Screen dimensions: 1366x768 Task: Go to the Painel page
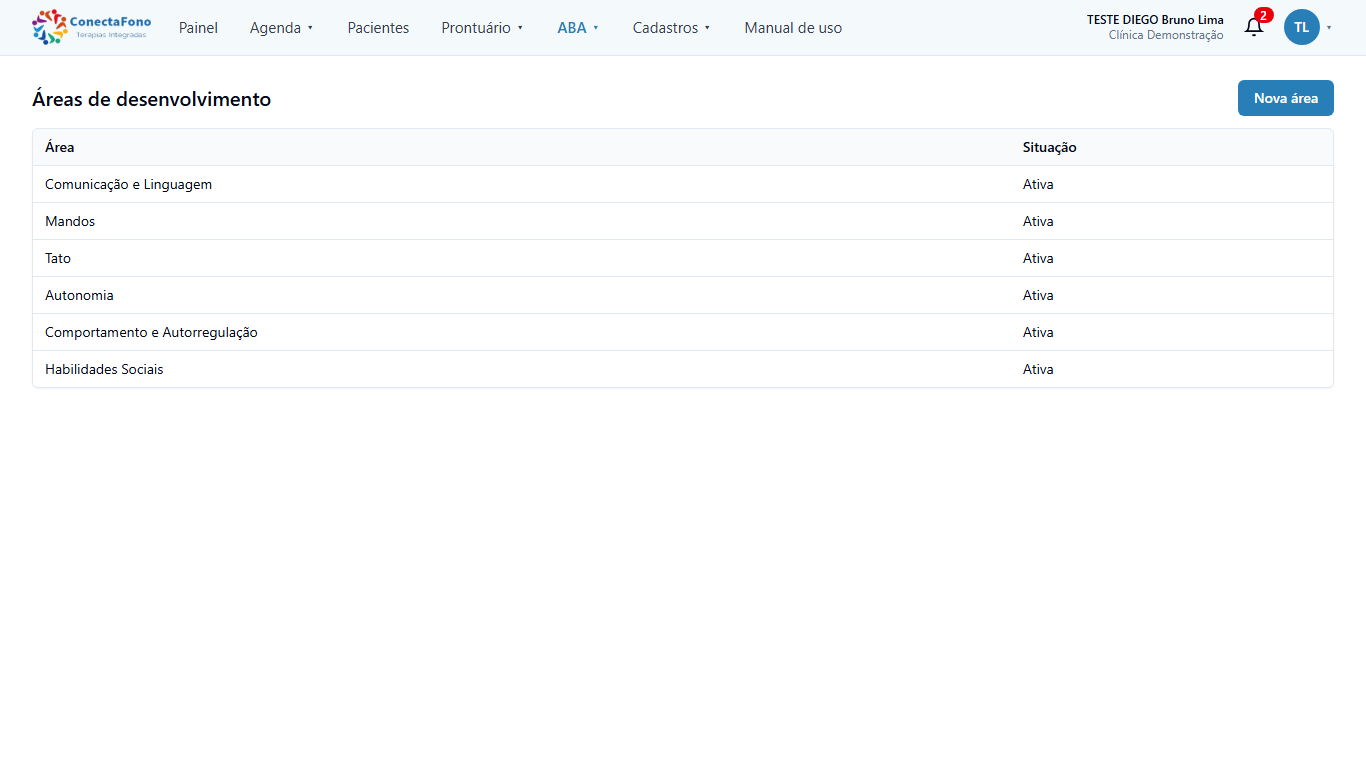(x=198, y=28)
